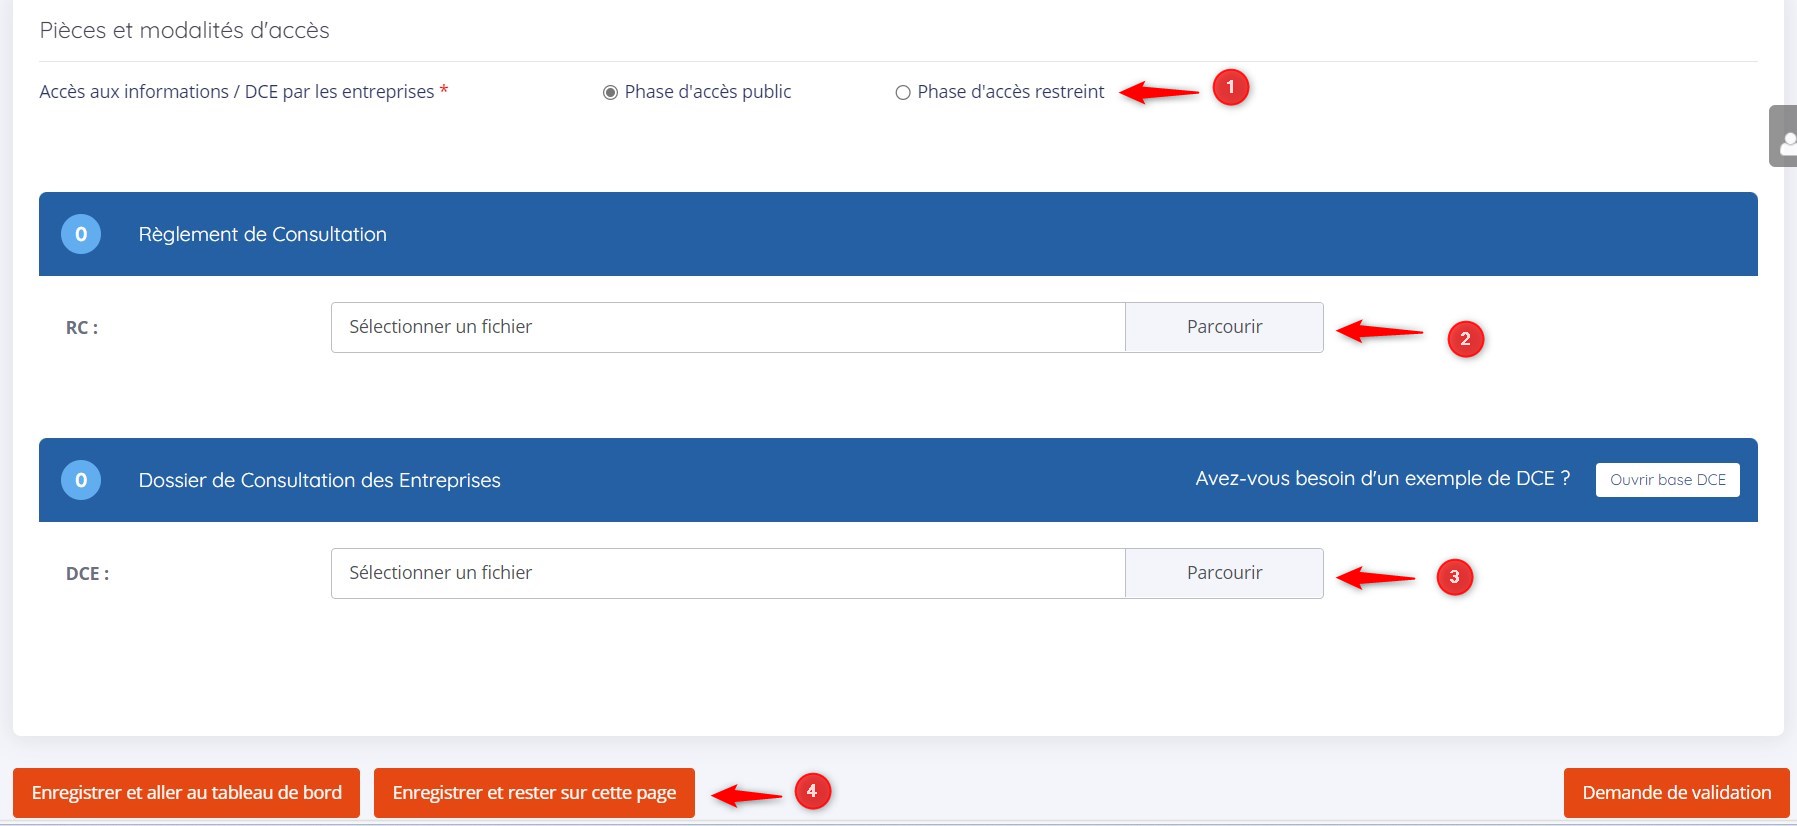Choose the Phase d'accès restreint option
The width and height of the screenshot is (1797, 826).
(x=903, y=92)
